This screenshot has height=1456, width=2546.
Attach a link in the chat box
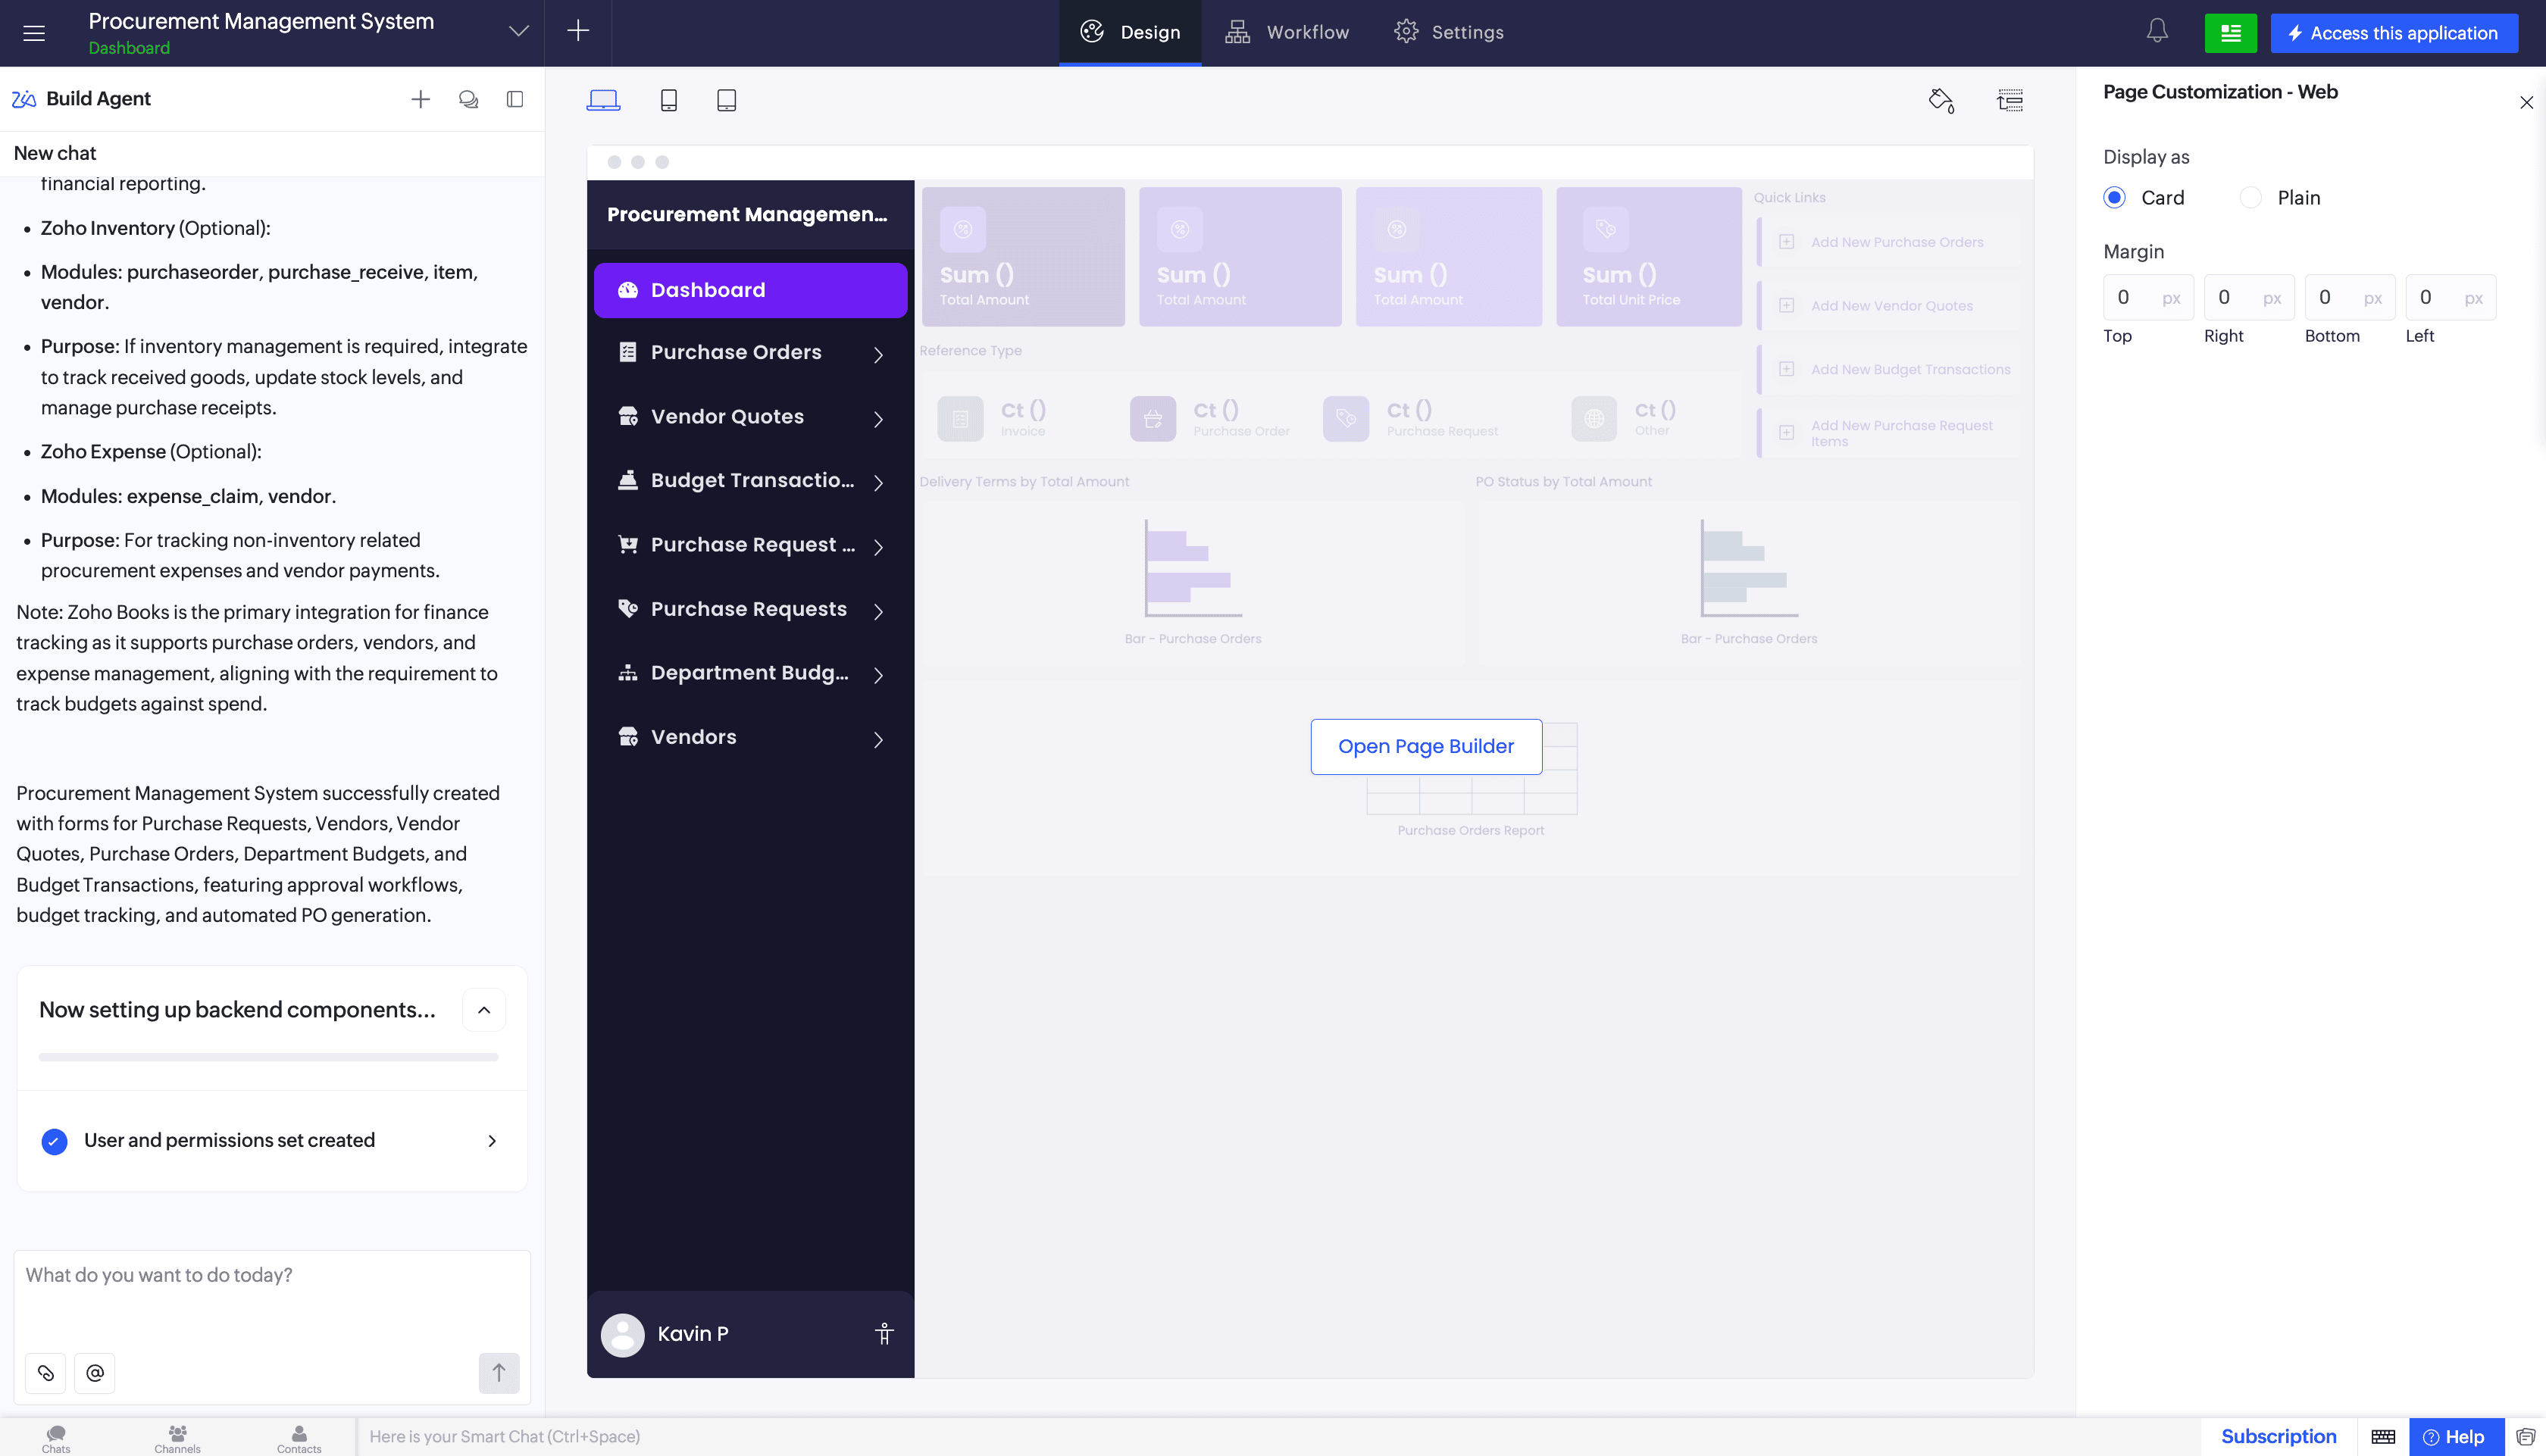click(x=45, y=1373)
